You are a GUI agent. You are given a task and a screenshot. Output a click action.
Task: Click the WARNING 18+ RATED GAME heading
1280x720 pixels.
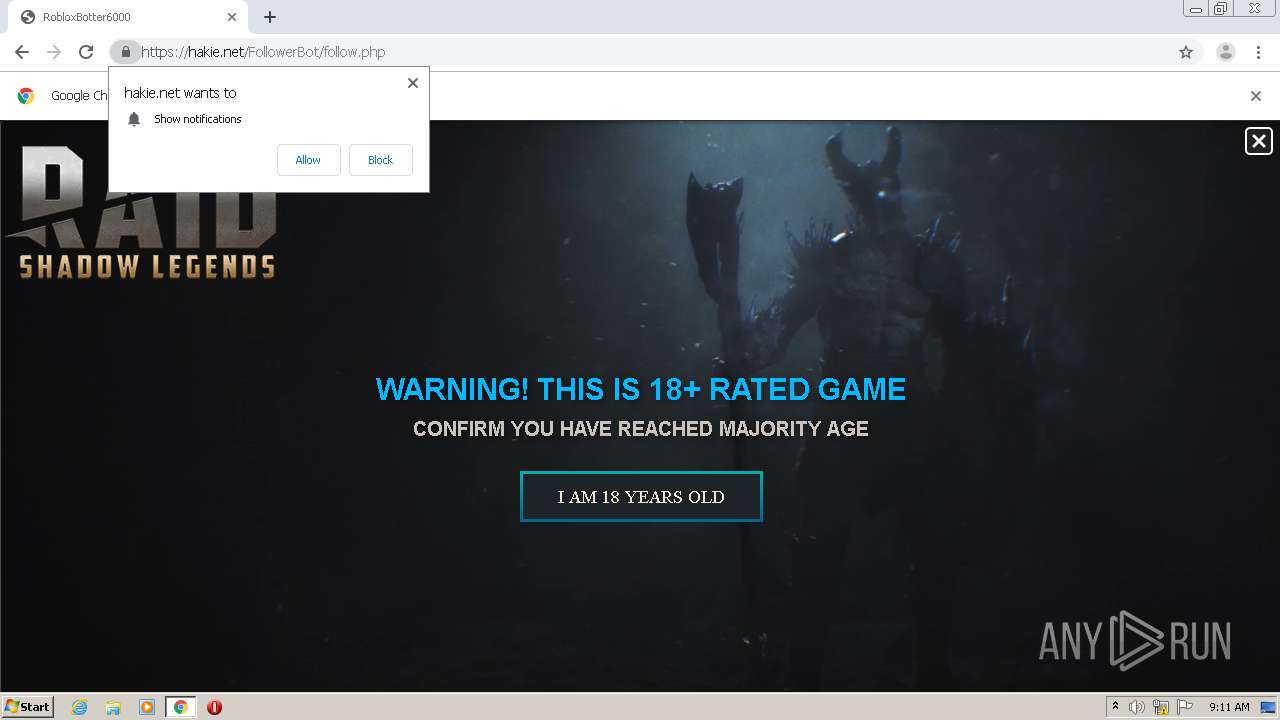[641, 389]
